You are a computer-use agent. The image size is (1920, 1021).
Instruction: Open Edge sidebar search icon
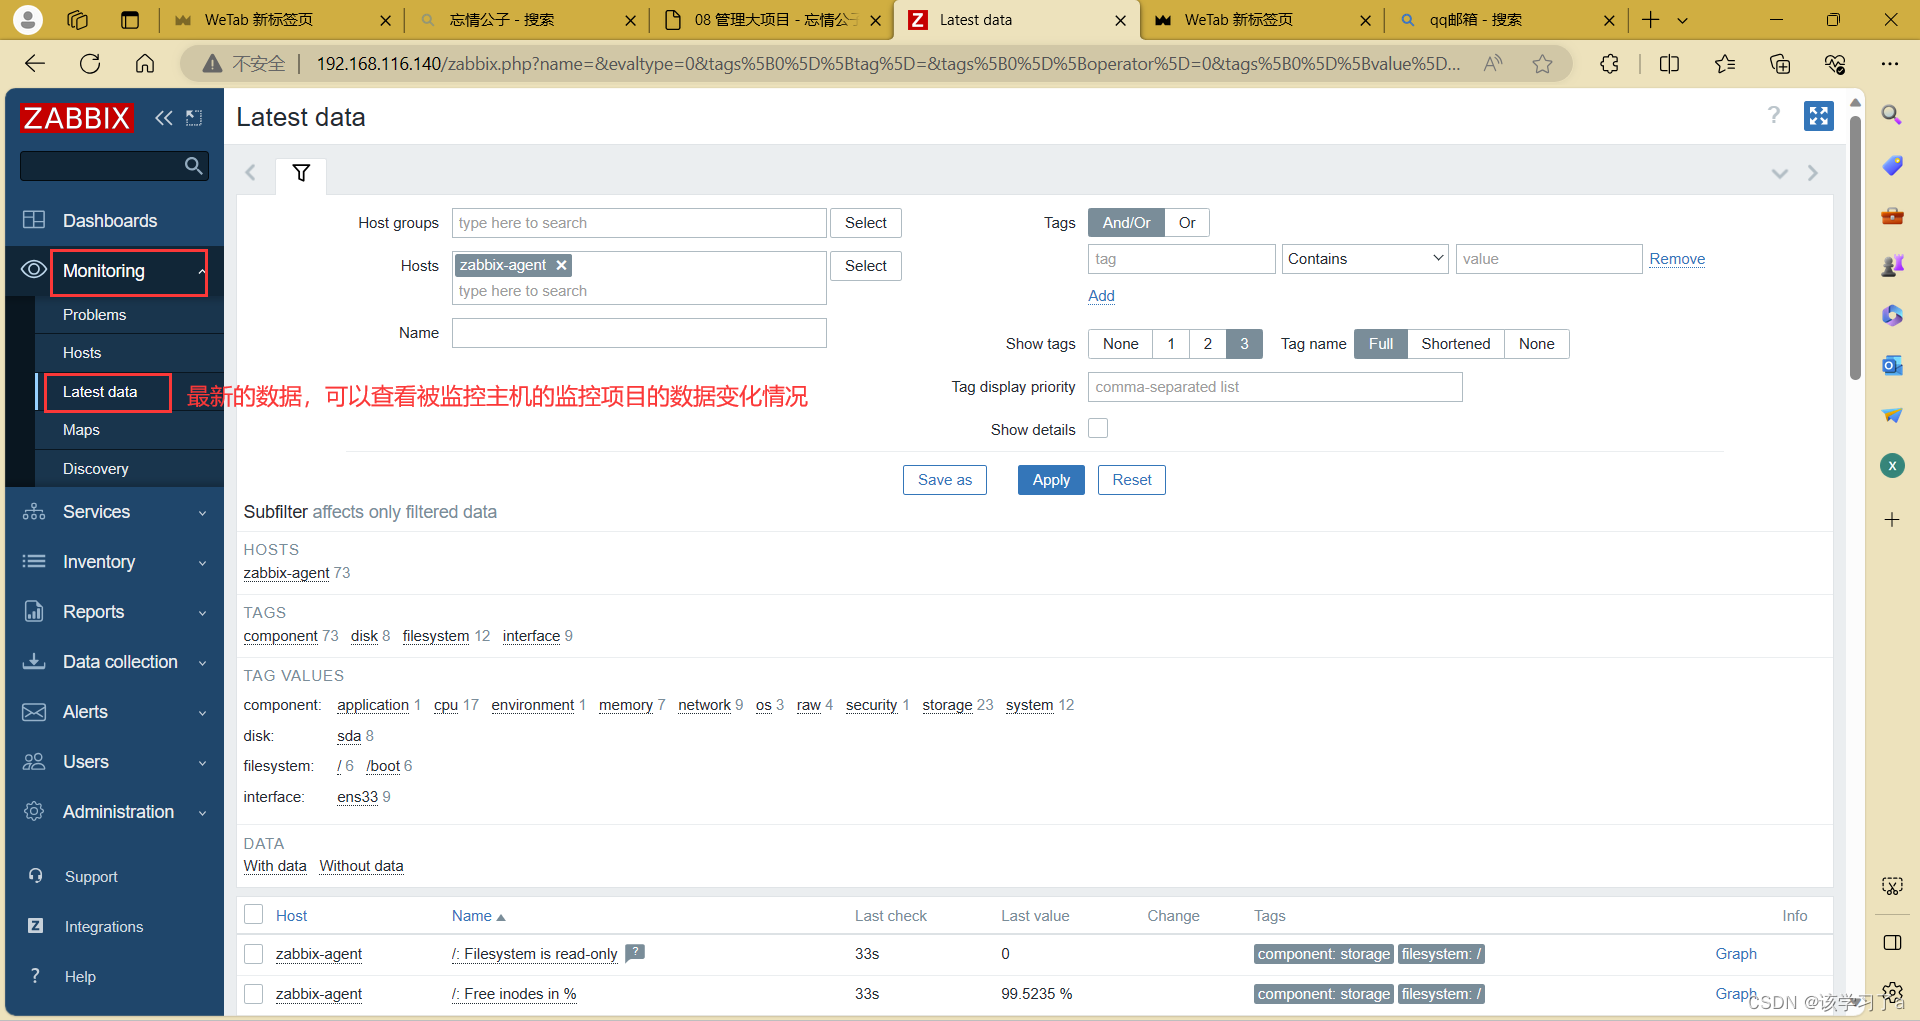(1892, 115)
